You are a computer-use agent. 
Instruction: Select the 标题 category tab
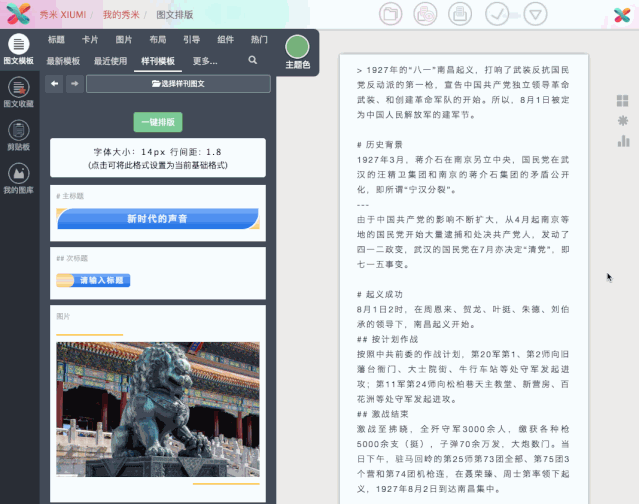tap(56, 40)
